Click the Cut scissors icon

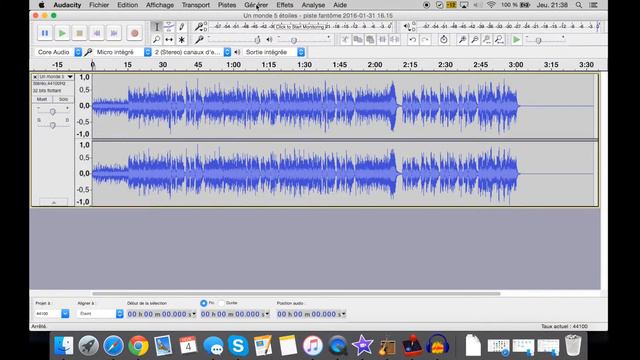click(x=345, y=40)
